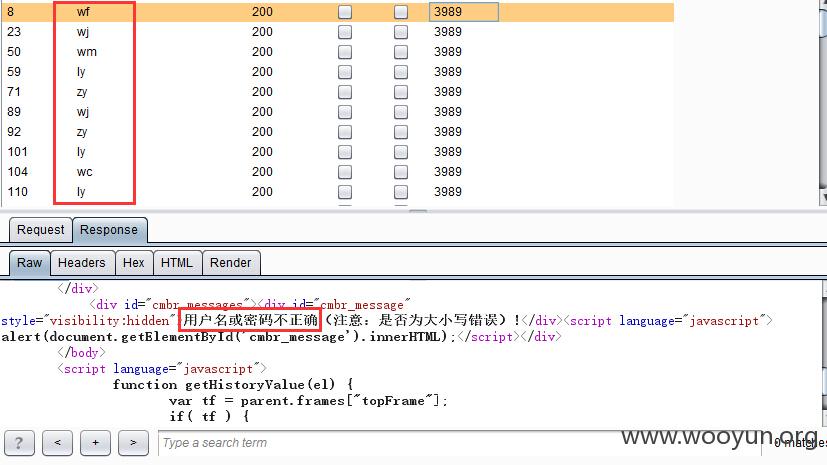Enable the first checkbox in request 101 row
This screenshot has height=465, width=827.
click(345, 152)
